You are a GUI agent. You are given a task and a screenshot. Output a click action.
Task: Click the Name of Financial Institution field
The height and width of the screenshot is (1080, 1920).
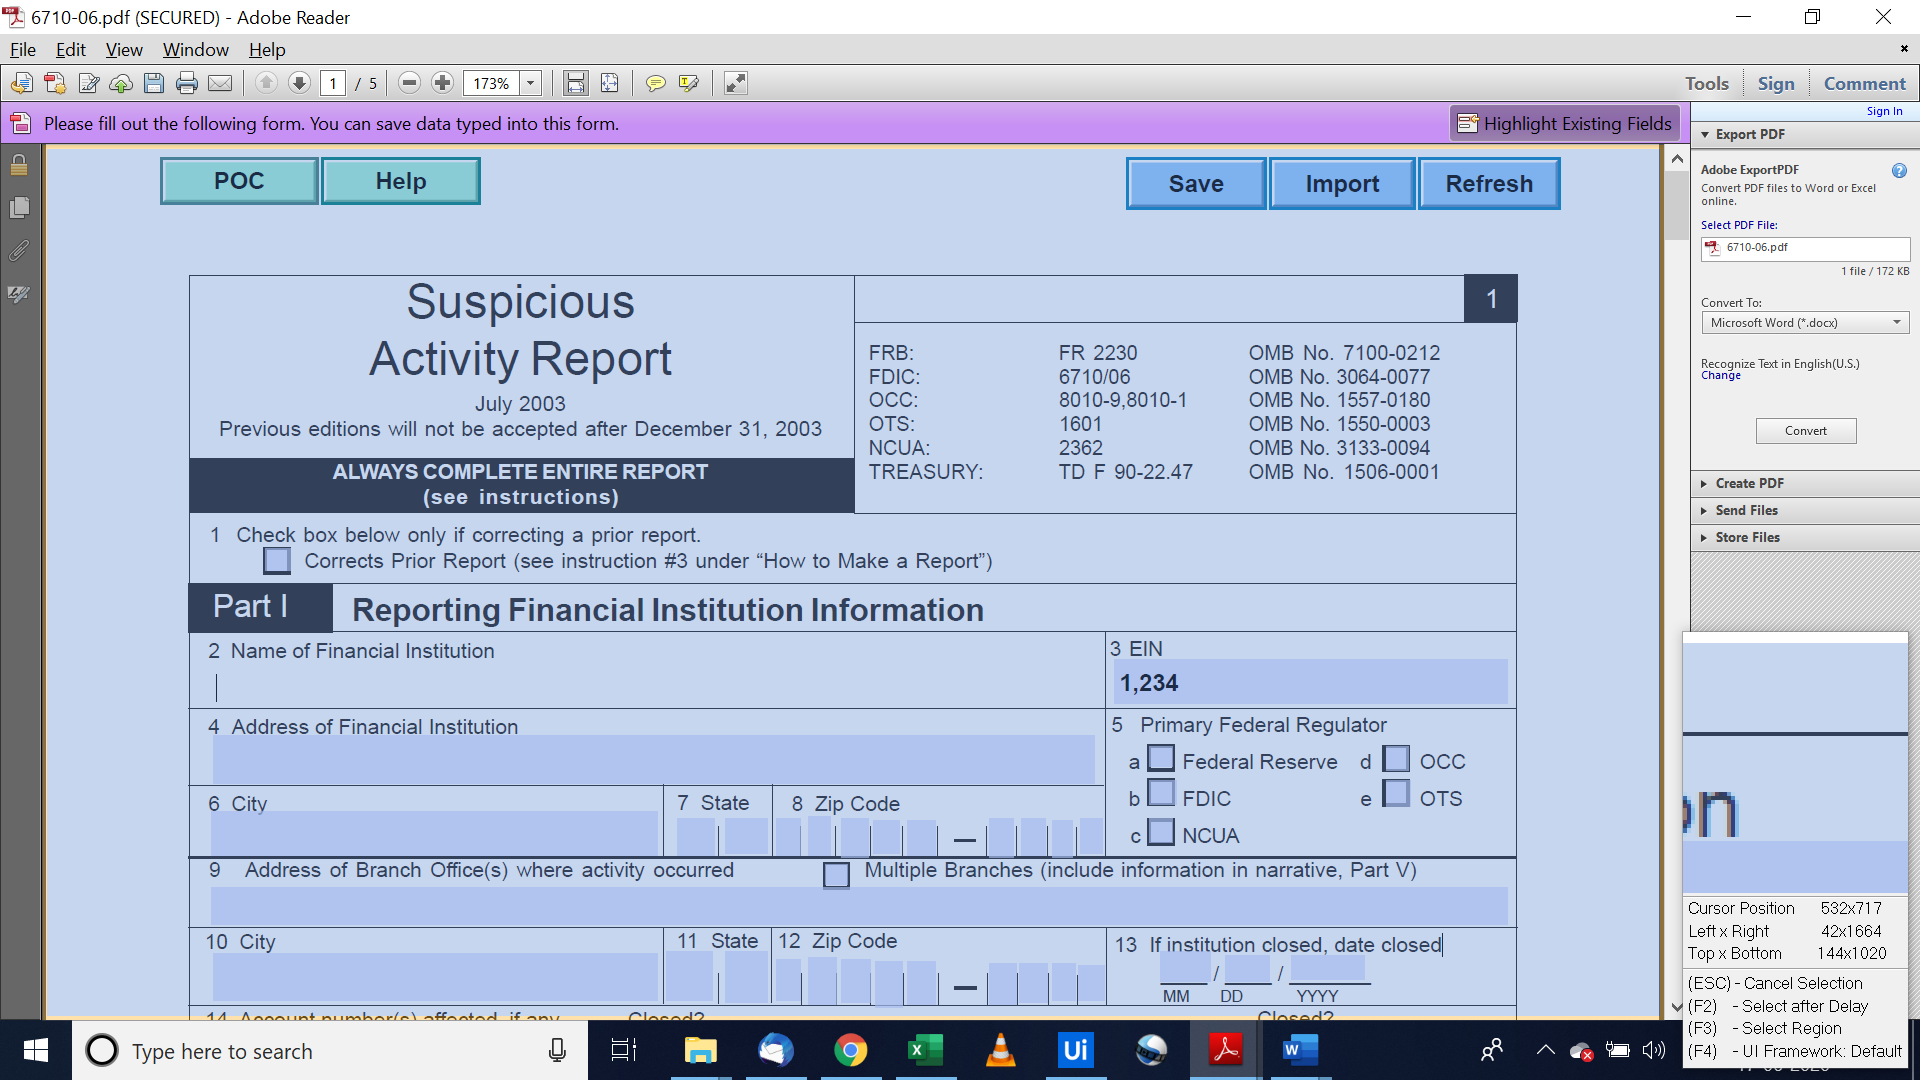click(650, 686)
